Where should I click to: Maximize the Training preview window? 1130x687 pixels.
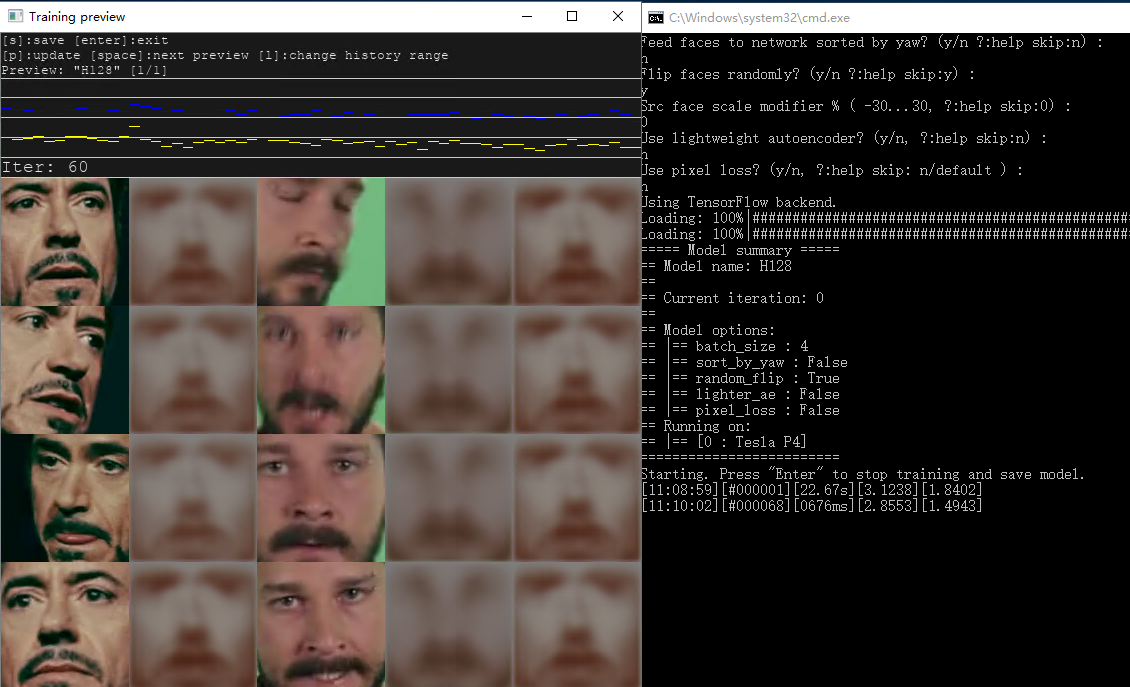pyautogui.click(x=571, y=16)
